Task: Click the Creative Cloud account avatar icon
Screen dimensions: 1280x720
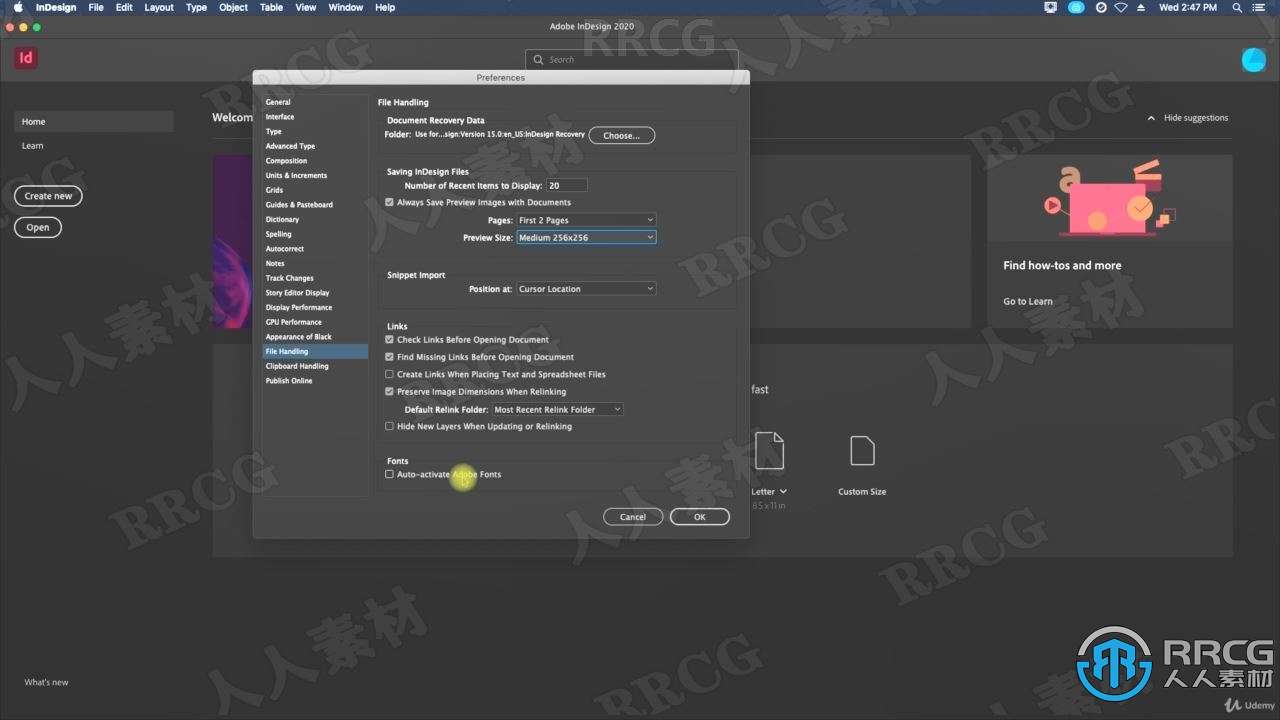Action: (1253, 60)
